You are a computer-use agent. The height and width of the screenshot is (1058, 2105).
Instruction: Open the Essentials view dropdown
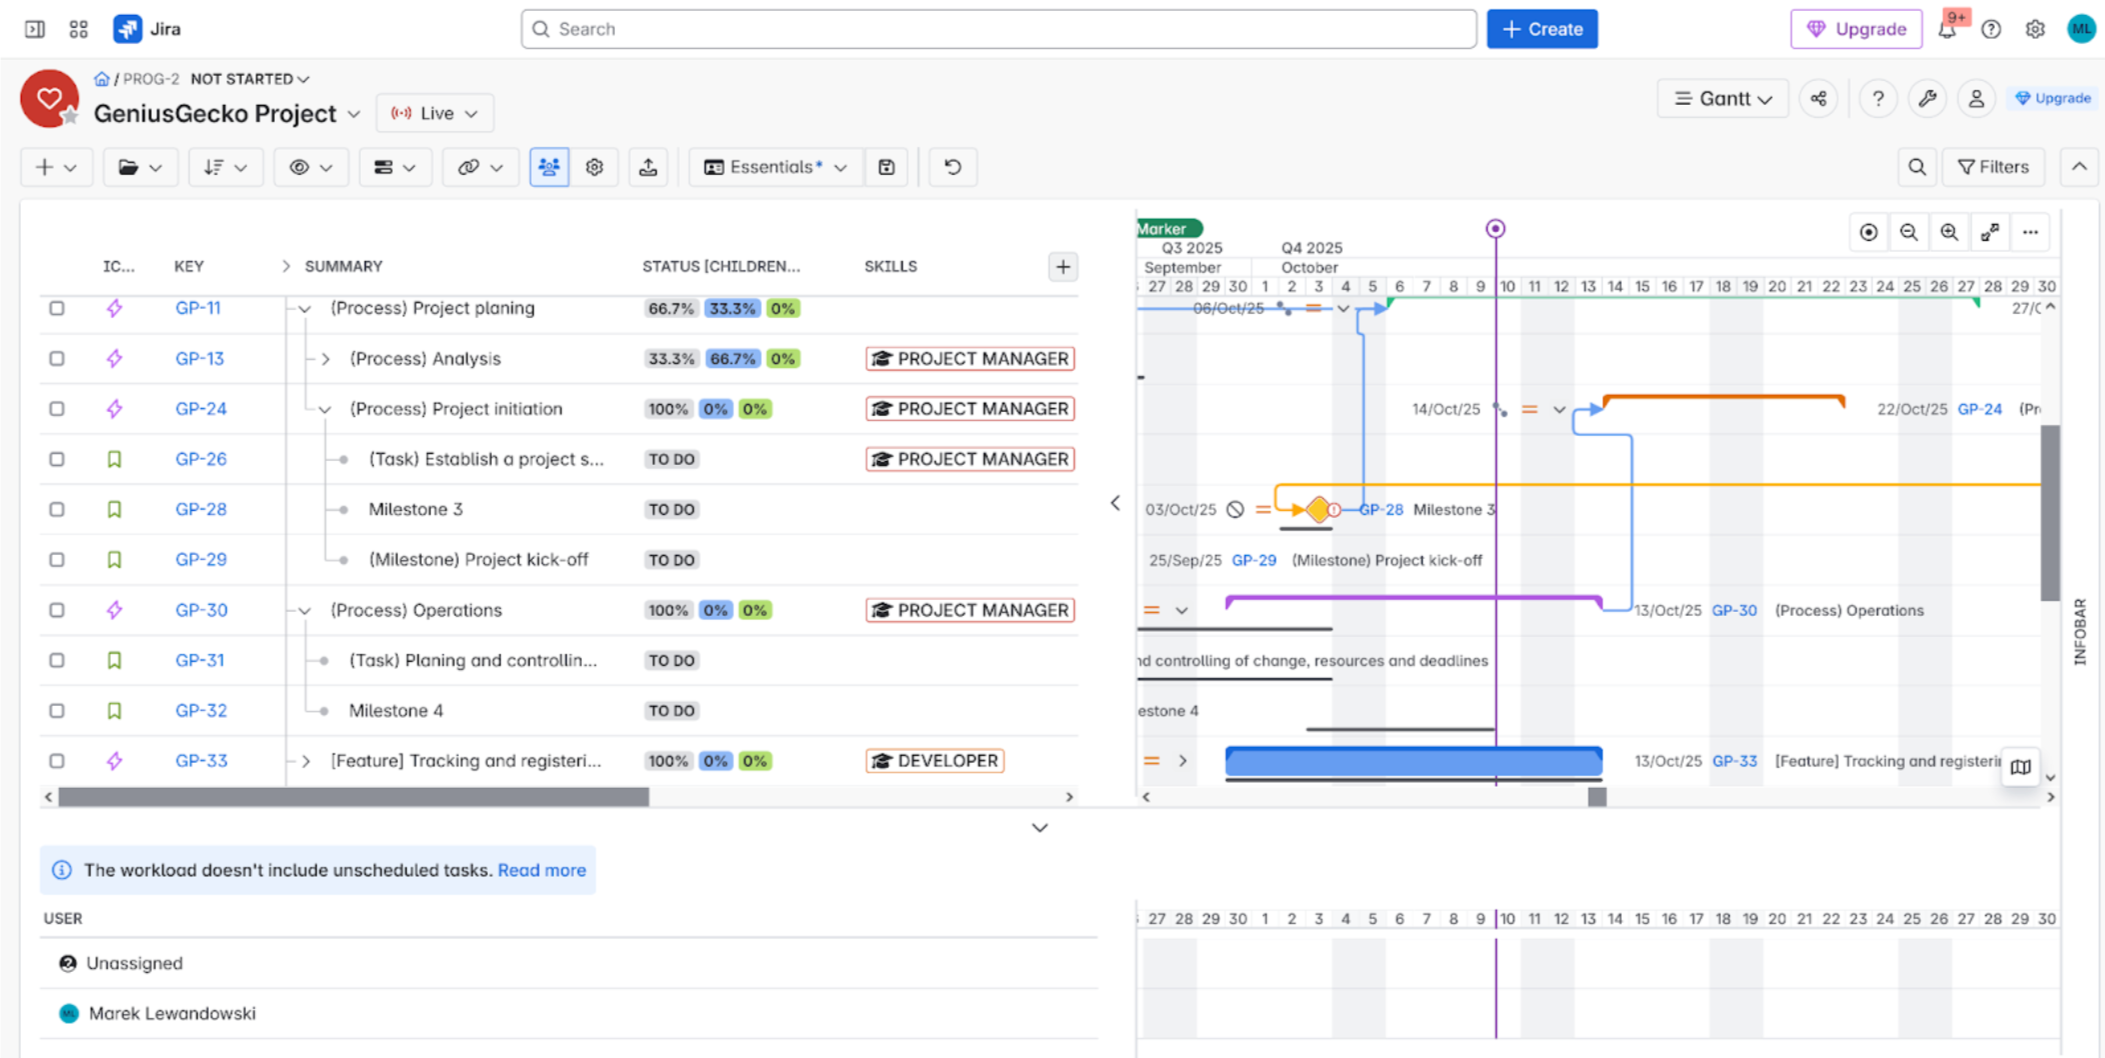coord(775,167)
